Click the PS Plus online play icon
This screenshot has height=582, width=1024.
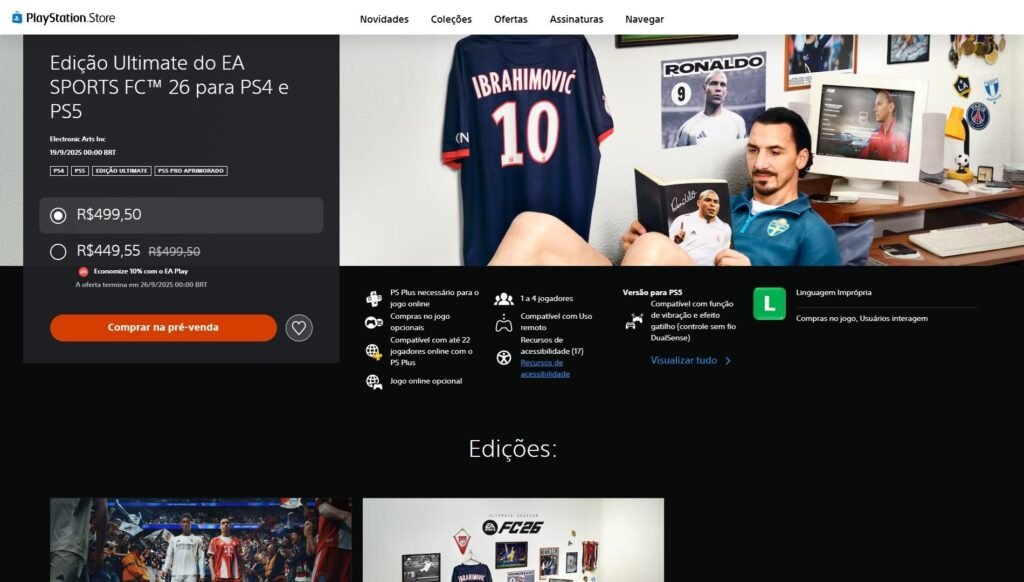coord(374,298)
